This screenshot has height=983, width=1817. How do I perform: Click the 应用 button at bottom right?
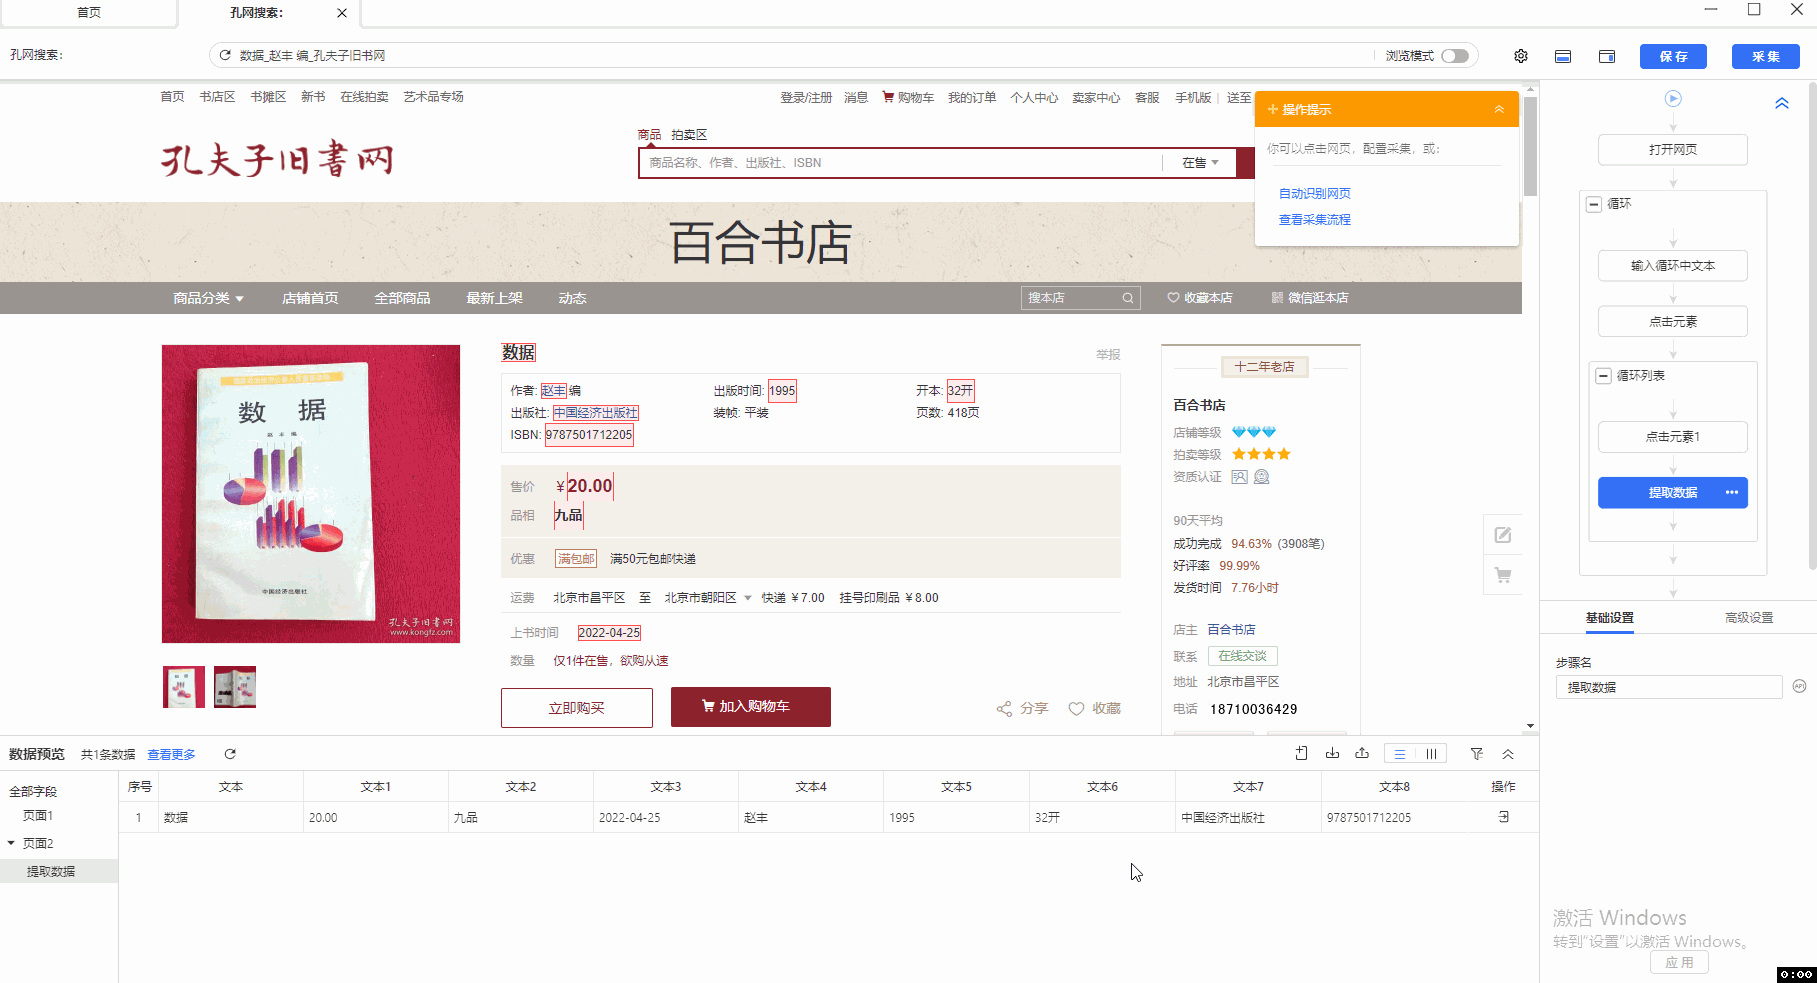pos(1679,962)
